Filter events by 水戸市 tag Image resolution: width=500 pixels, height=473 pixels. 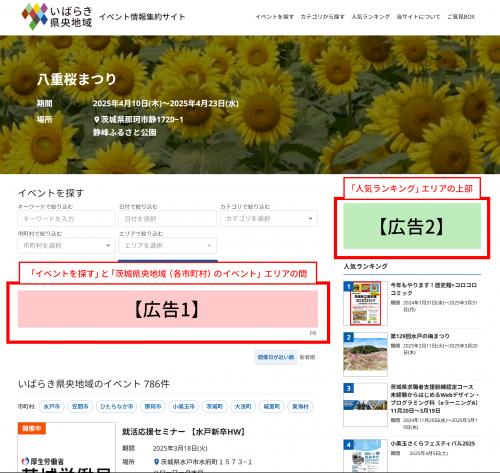52,407
